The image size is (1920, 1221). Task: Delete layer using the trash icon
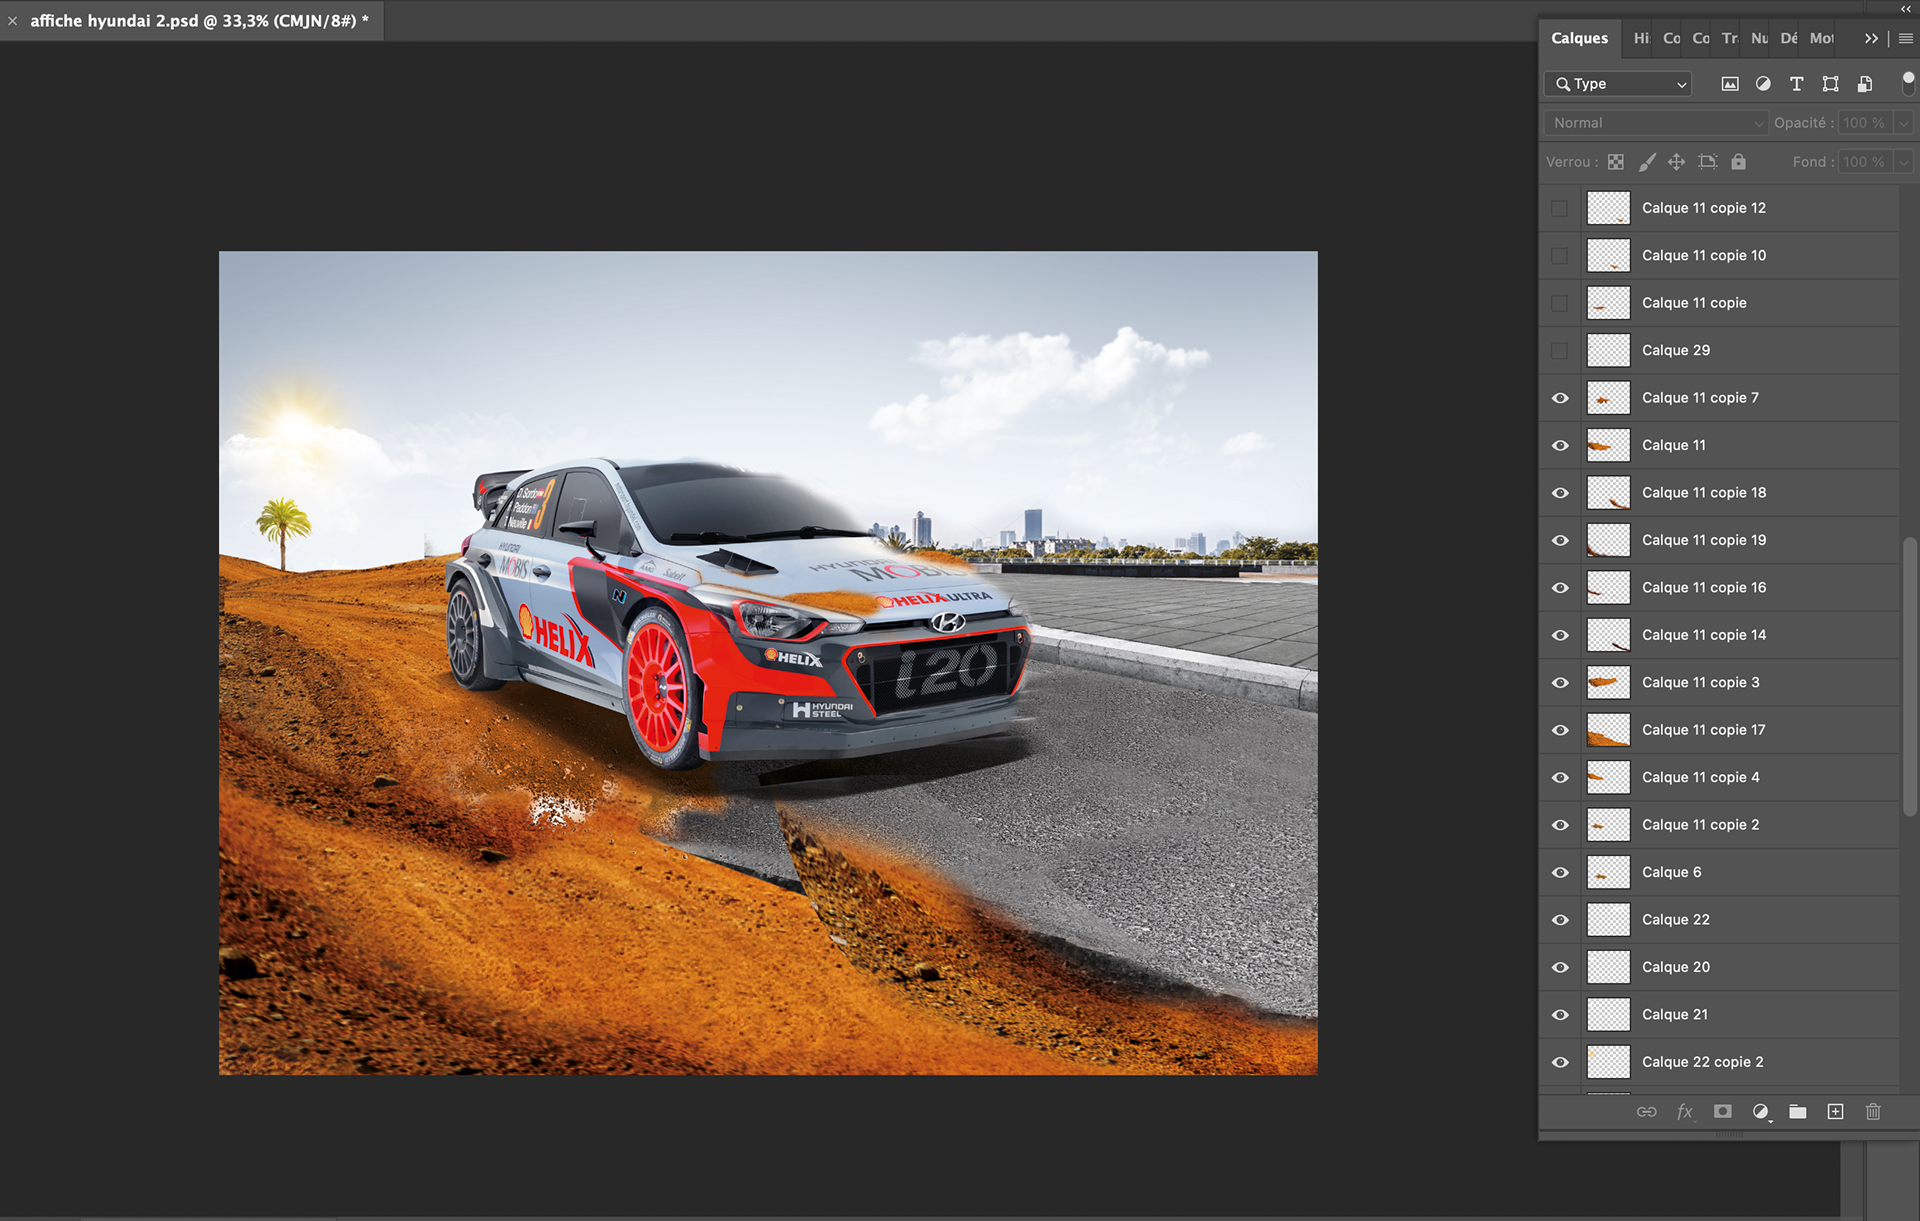coord(1873,1112)
